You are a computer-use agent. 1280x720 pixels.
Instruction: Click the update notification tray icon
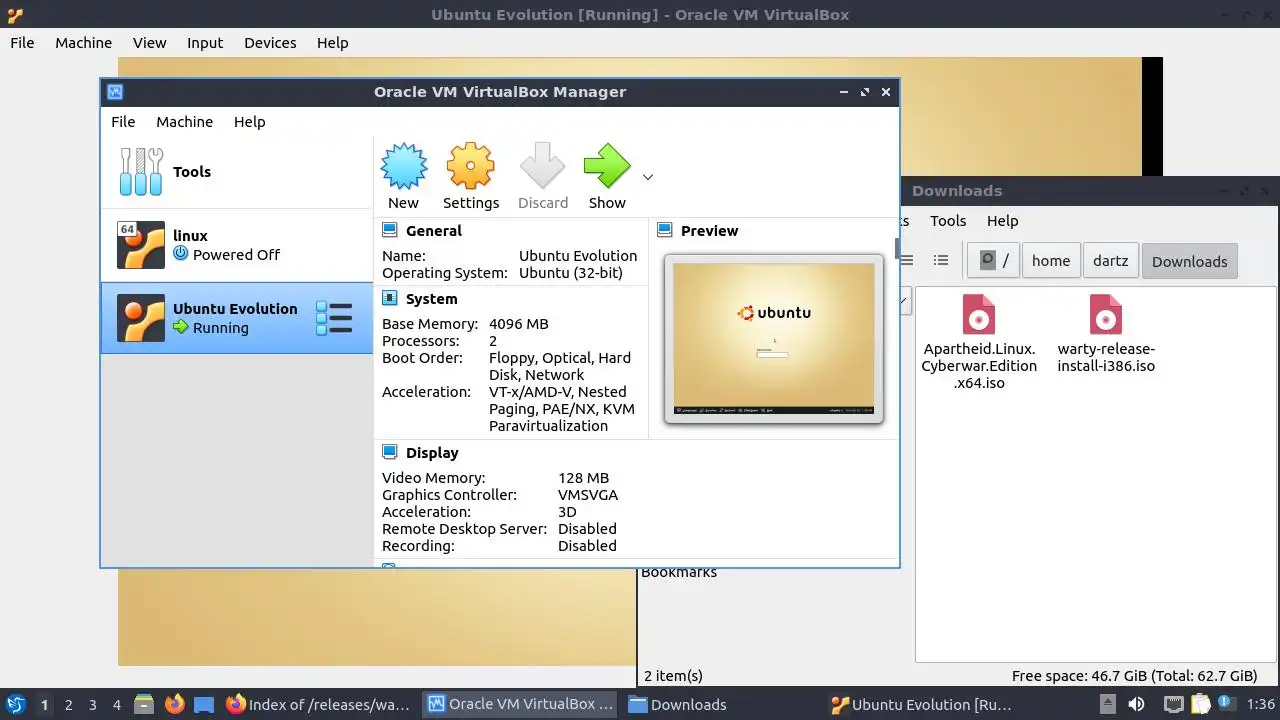1226,704
